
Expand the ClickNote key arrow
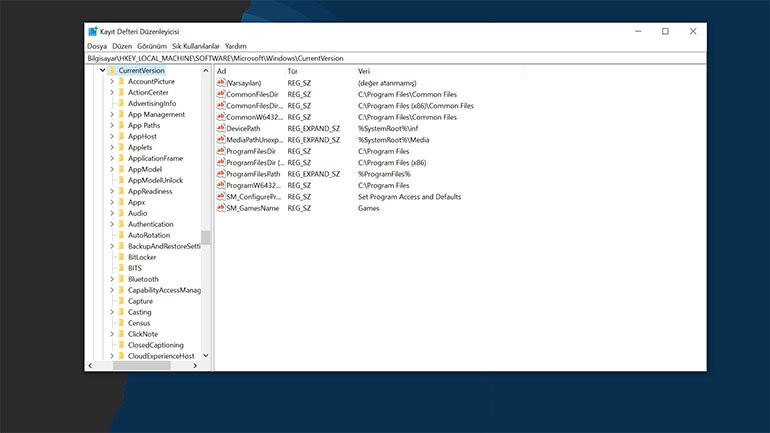(111, 334)
